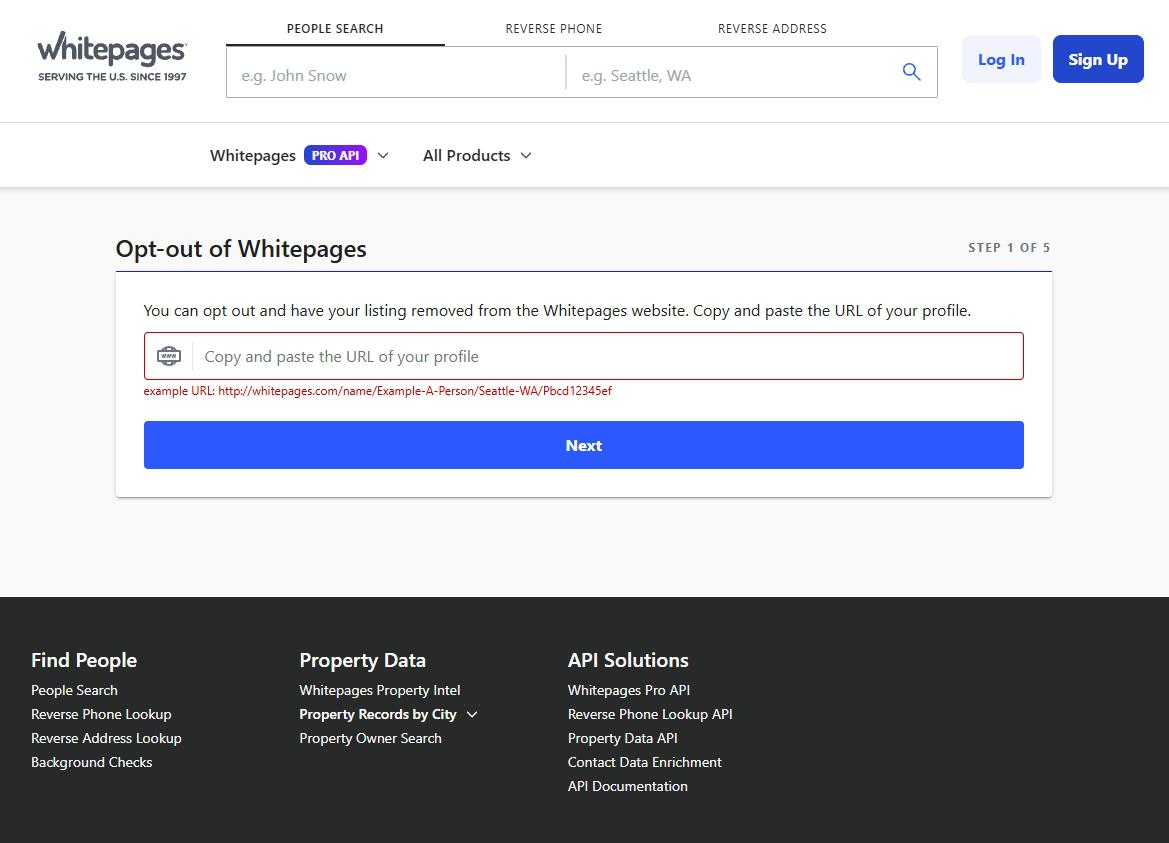Open Reverse Phone Lookup footer link
Viewport: 1169px width, 843px height.
(101, 714)
